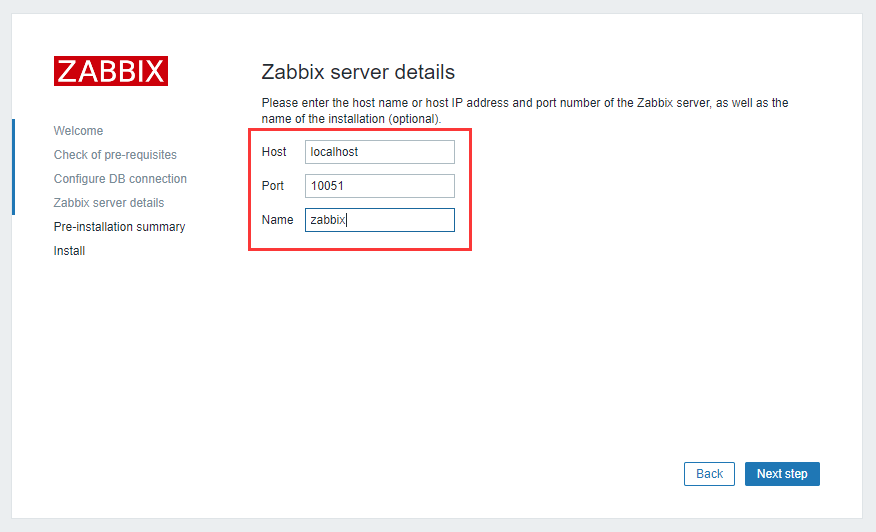Viewport: 876px width, 532px height.
Task: Click the red ZABBIX logo
Action: (111, 71)
